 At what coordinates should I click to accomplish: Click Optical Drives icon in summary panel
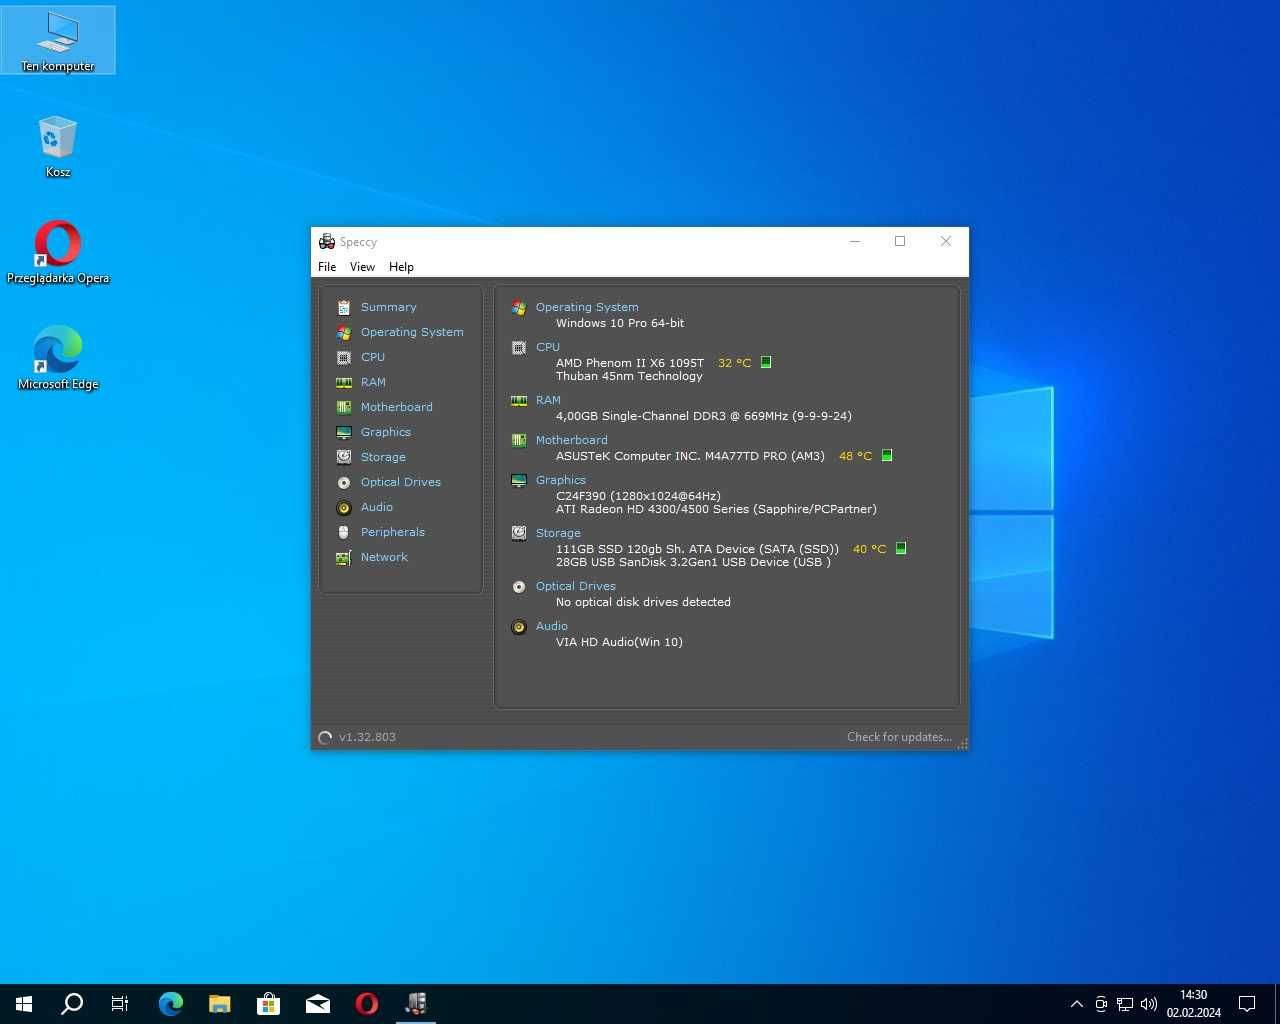point(519,587)
